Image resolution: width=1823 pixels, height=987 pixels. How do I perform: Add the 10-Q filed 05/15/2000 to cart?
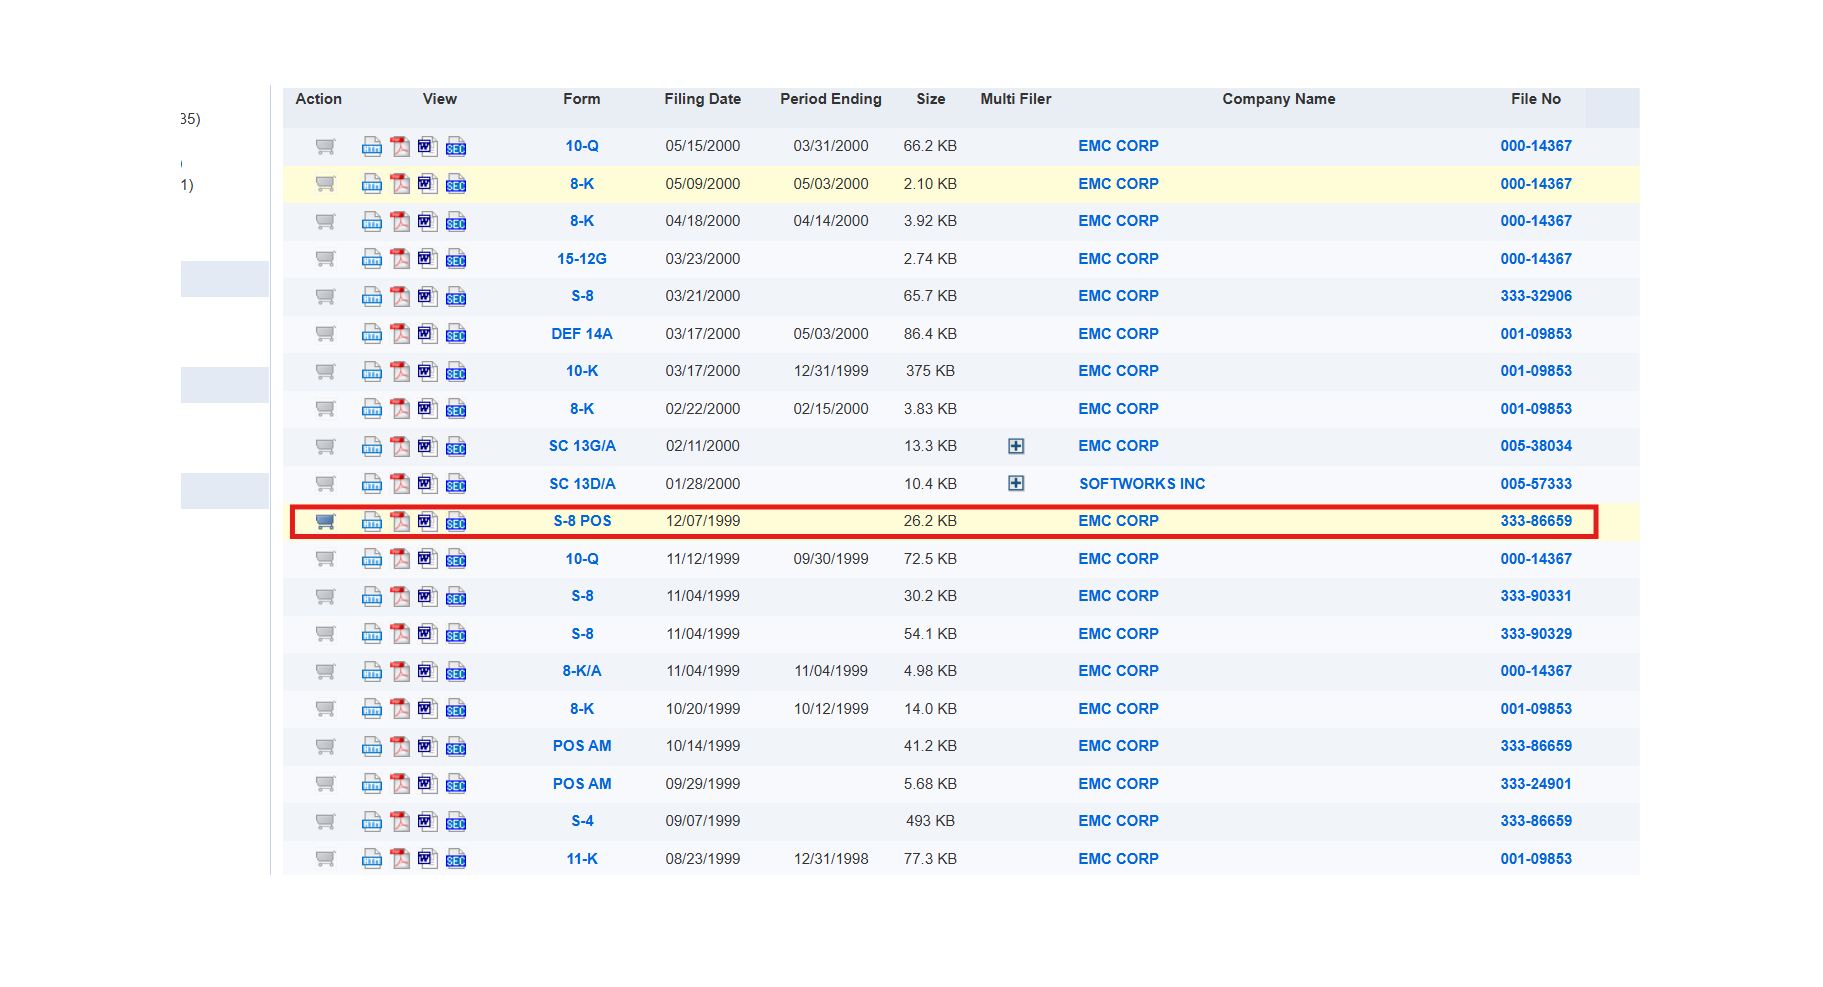point(325,146)
